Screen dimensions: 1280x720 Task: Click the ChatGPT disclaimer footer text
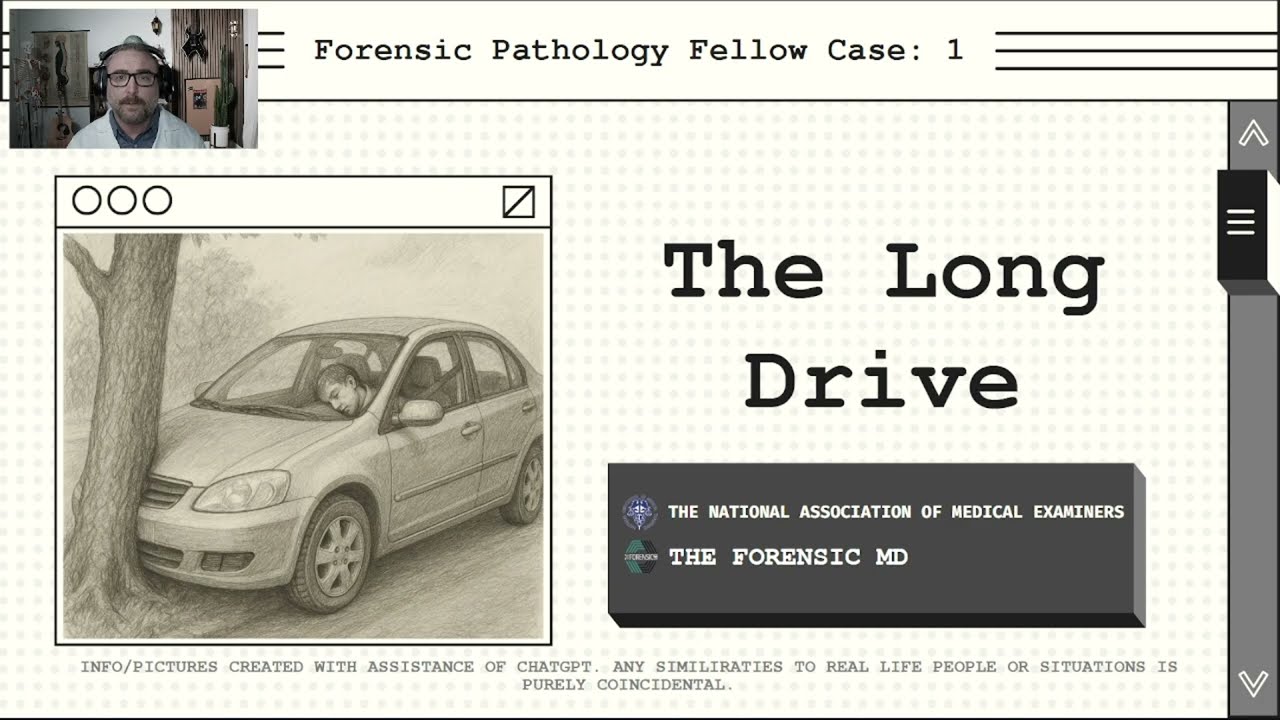pos(629,675)
